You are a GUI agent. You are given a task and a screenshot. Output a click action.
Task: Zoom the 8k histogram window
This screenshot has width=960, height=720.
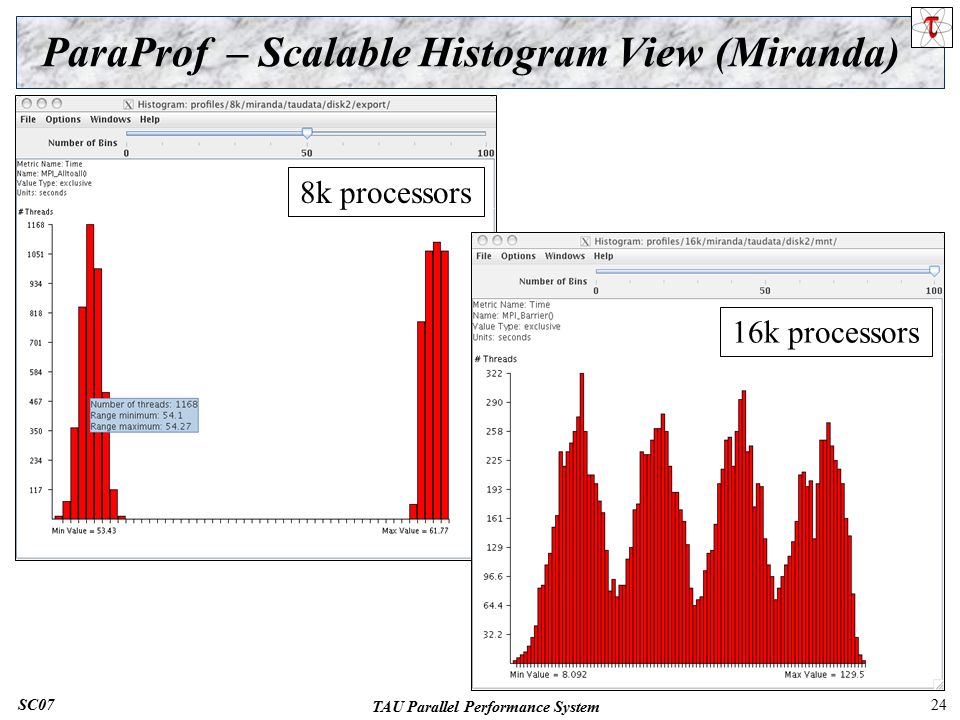57,103
